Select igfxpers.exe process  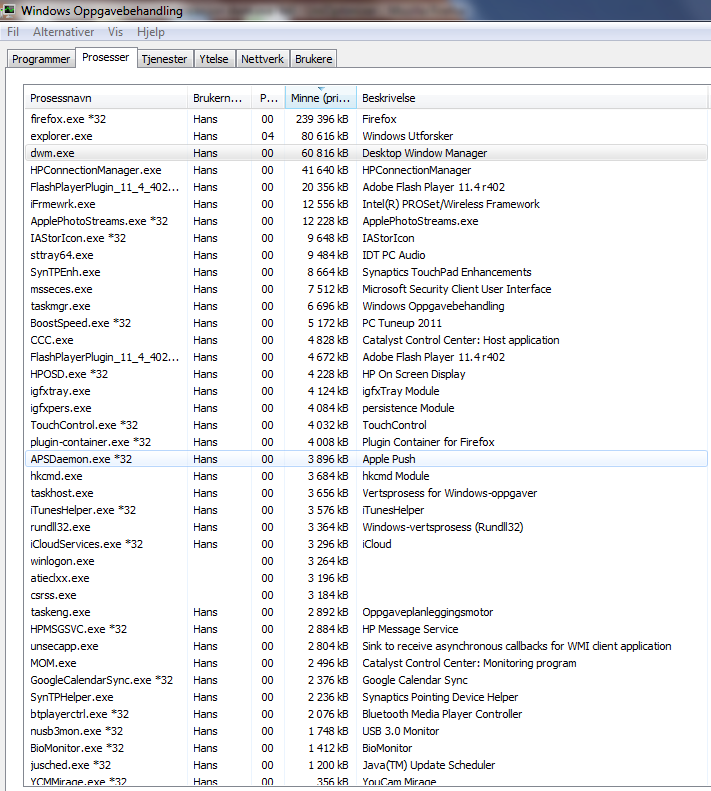(x=366, y=408)
